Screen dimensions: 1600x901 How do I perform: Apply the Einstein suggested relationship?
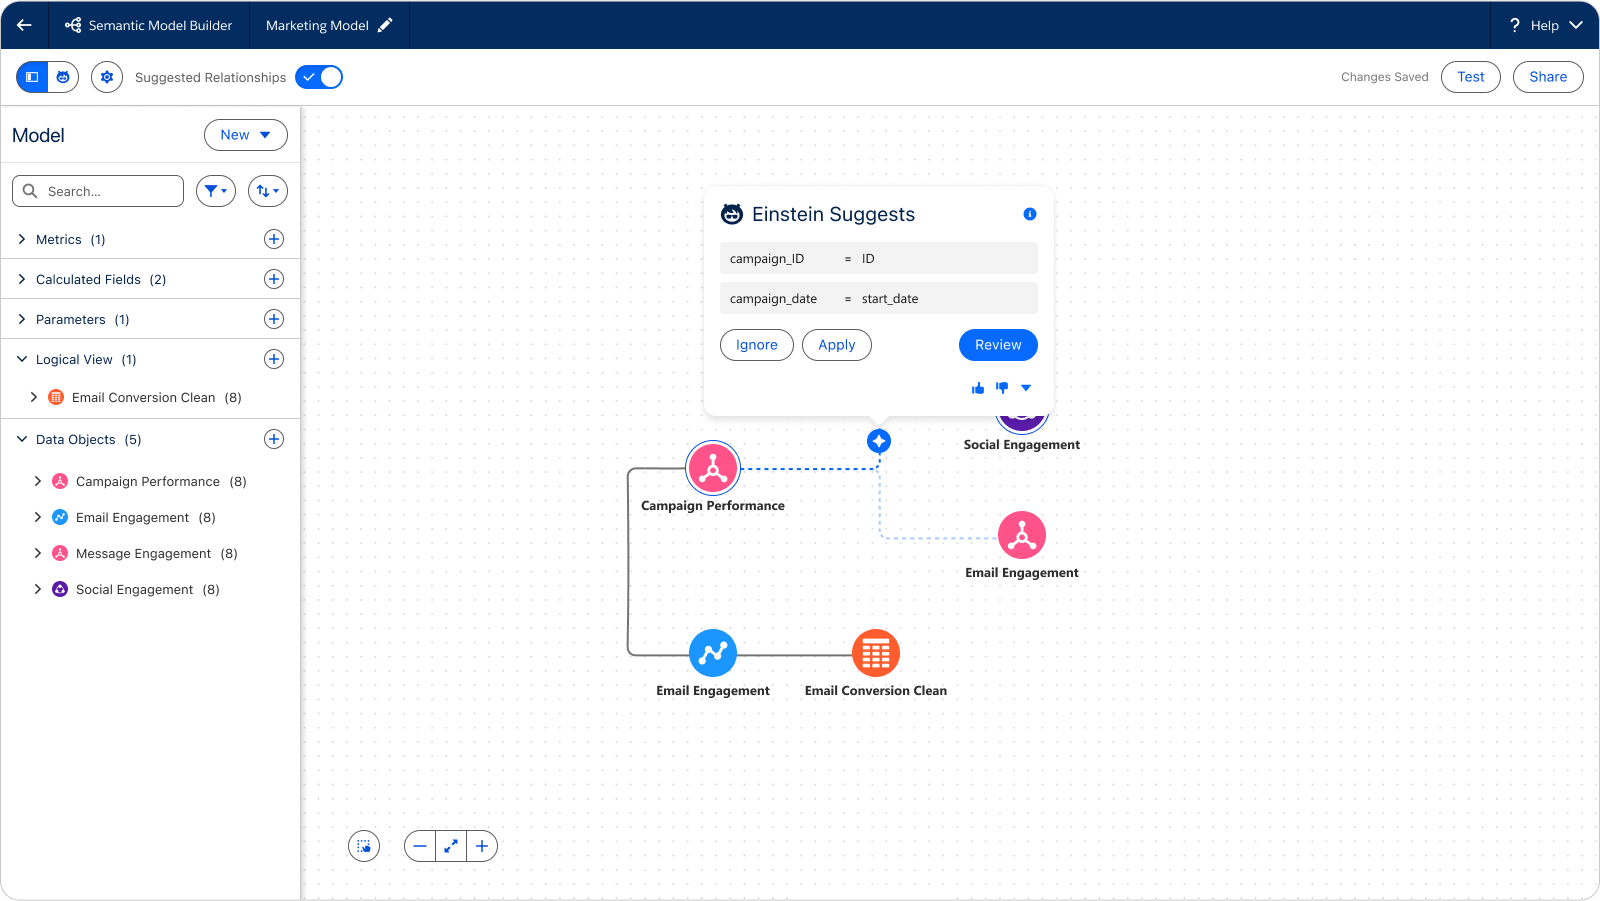(836, 345)
